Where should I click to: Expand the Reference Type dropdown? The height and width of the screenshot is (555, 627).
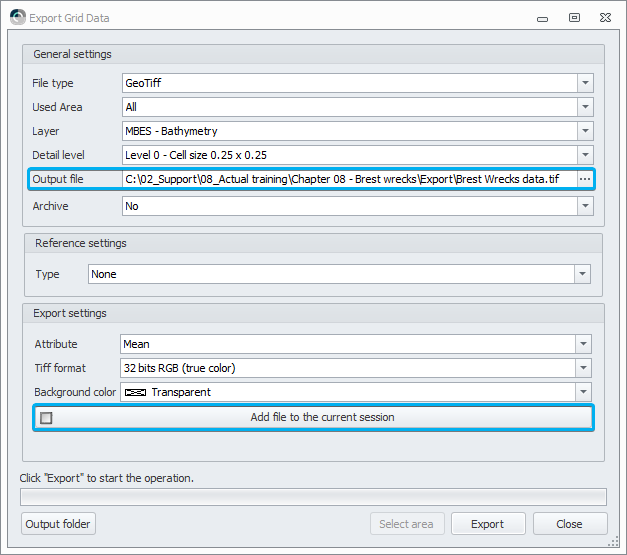(582, 274)
